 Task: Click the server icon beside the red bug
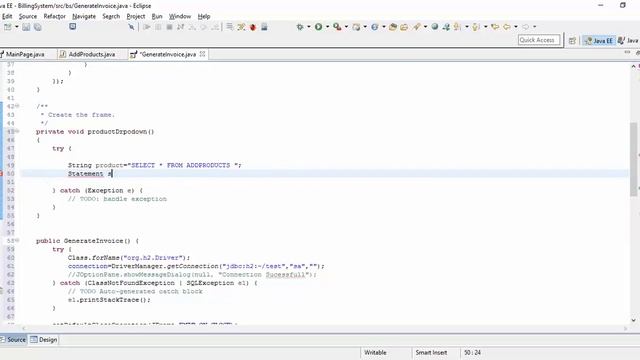[264, 27]
